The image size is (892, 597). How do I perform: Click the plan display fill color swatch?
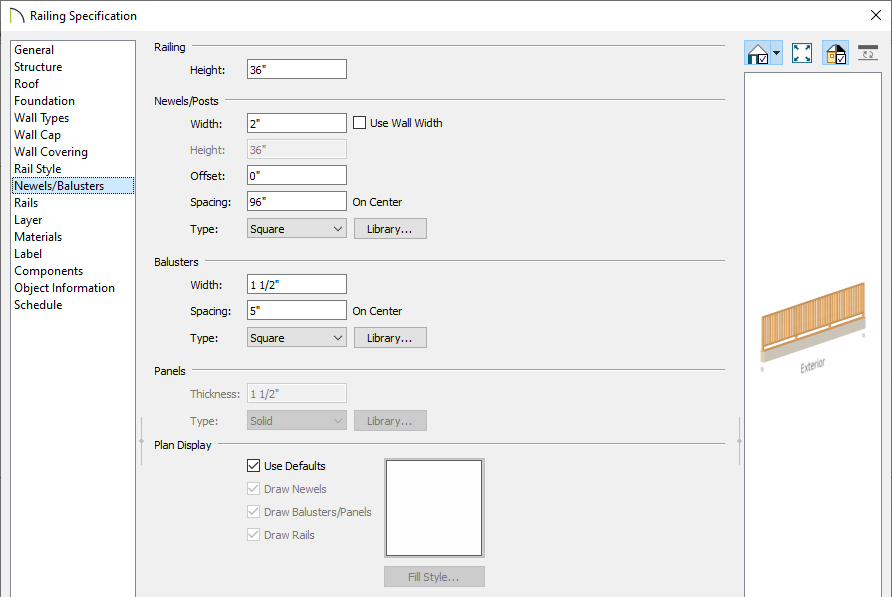point(434,508)
